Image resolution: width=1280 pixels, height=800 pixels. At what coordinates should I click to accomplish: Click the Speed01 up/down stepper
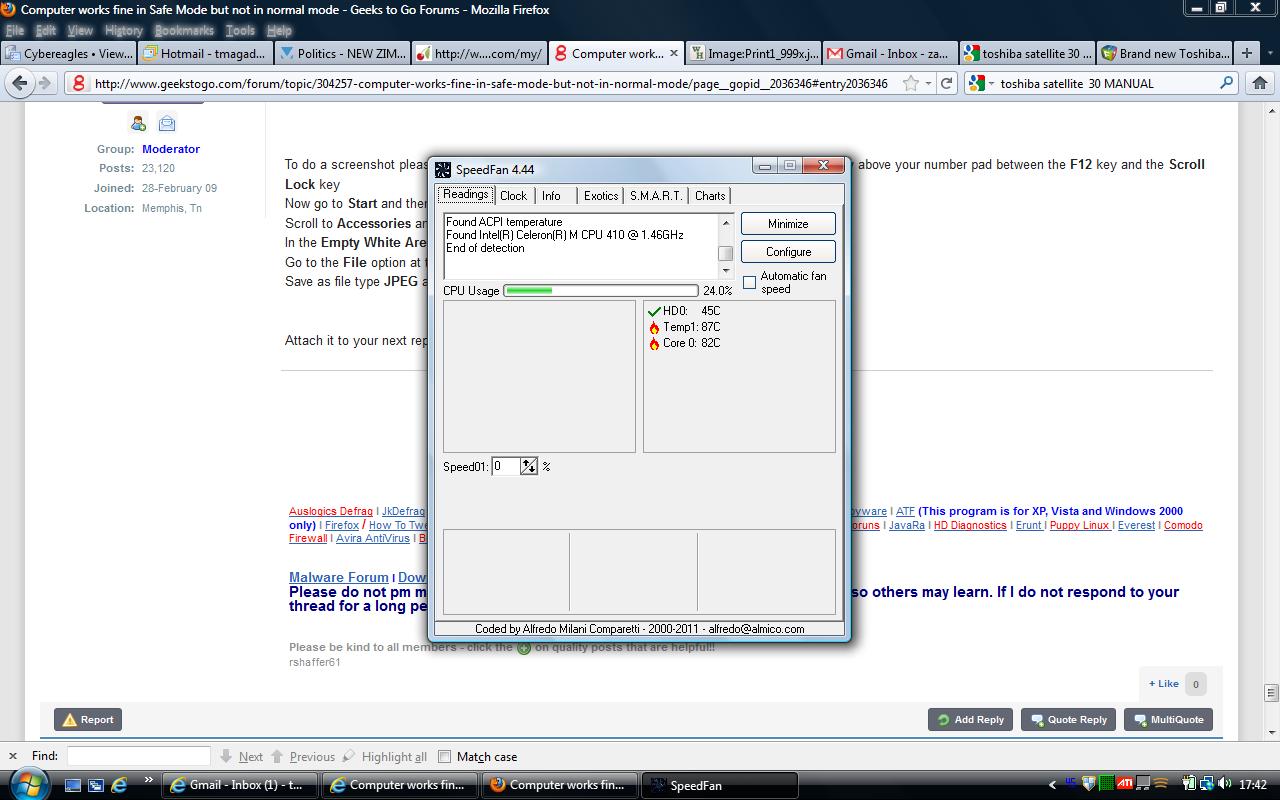(x=528, y=466)
